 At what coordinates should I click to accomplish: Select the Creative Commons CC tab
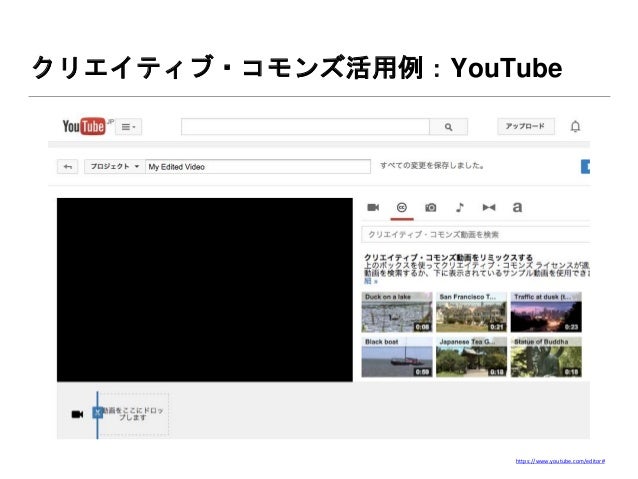coord(402,208)
